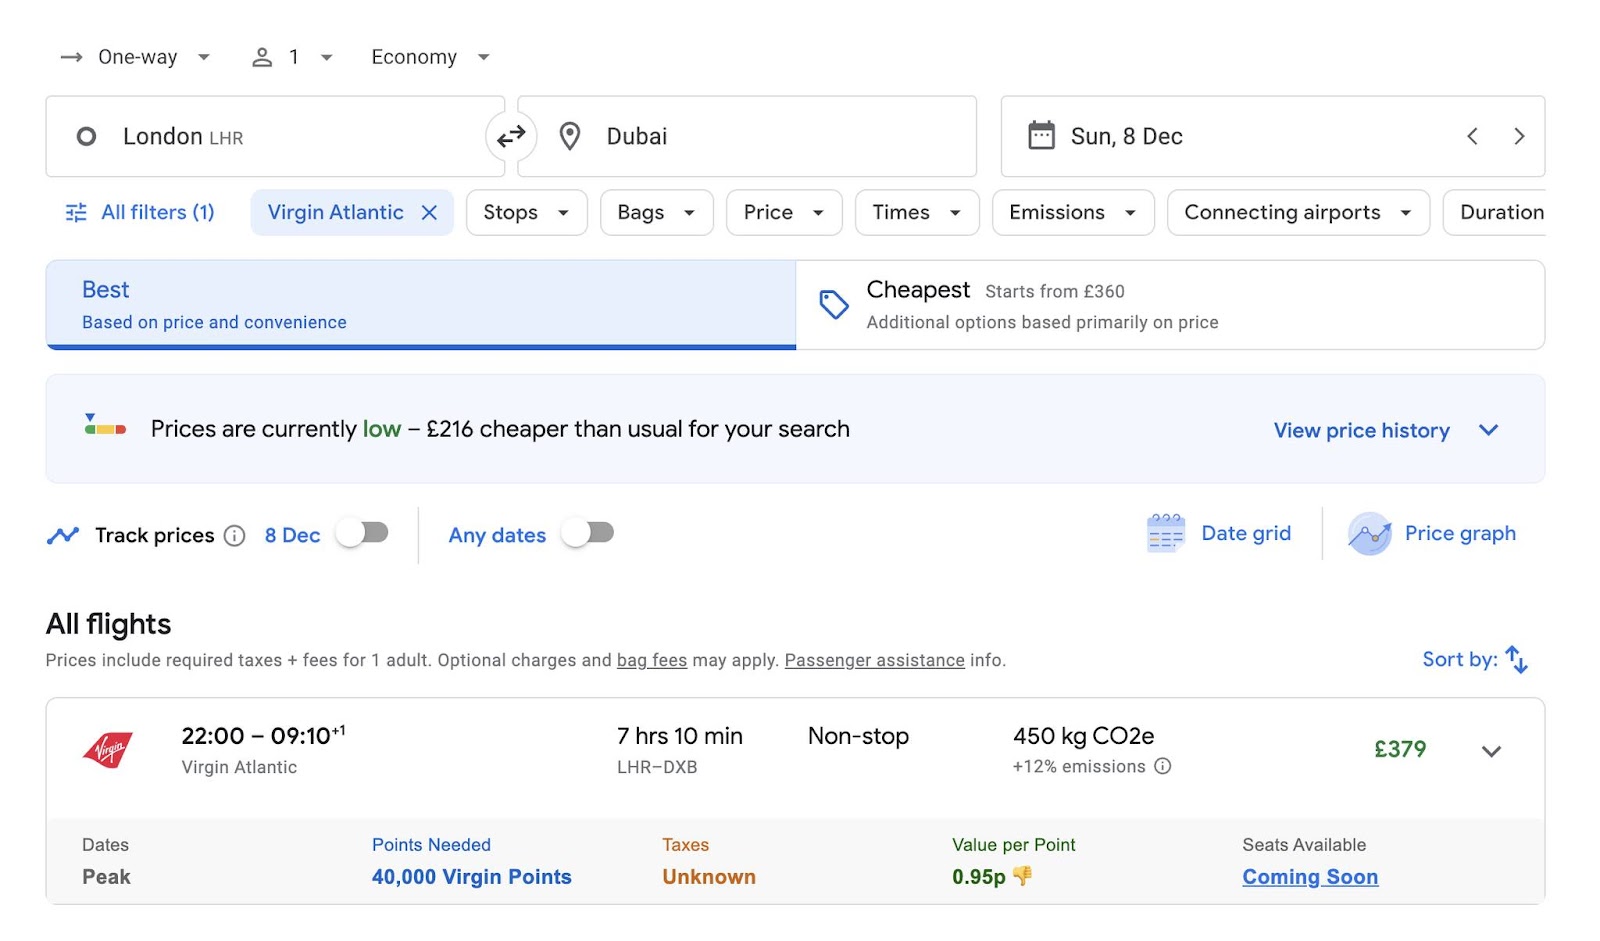The width and height of the screenshot is (1600, 941).
Task: Open the emissions info icon
Action: (1162, 766)
